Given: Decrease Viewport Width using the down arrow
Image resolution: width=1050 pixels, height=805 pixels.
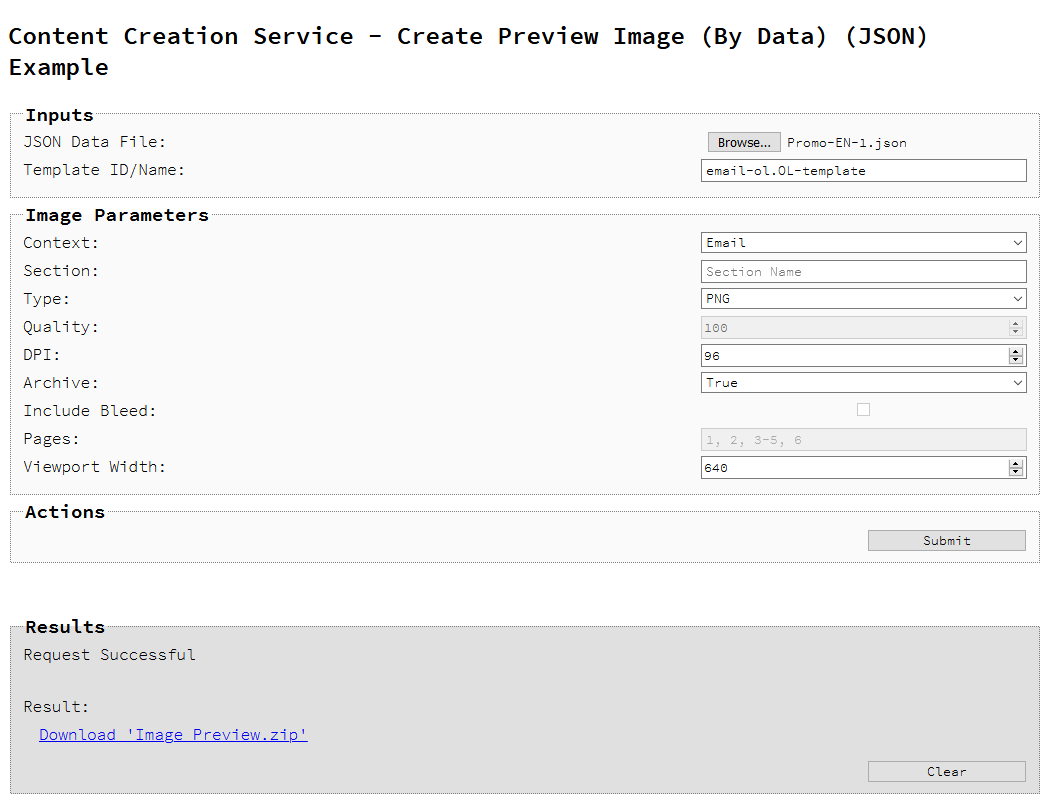Looking at the screenshot, I should tap(1016, 472).
